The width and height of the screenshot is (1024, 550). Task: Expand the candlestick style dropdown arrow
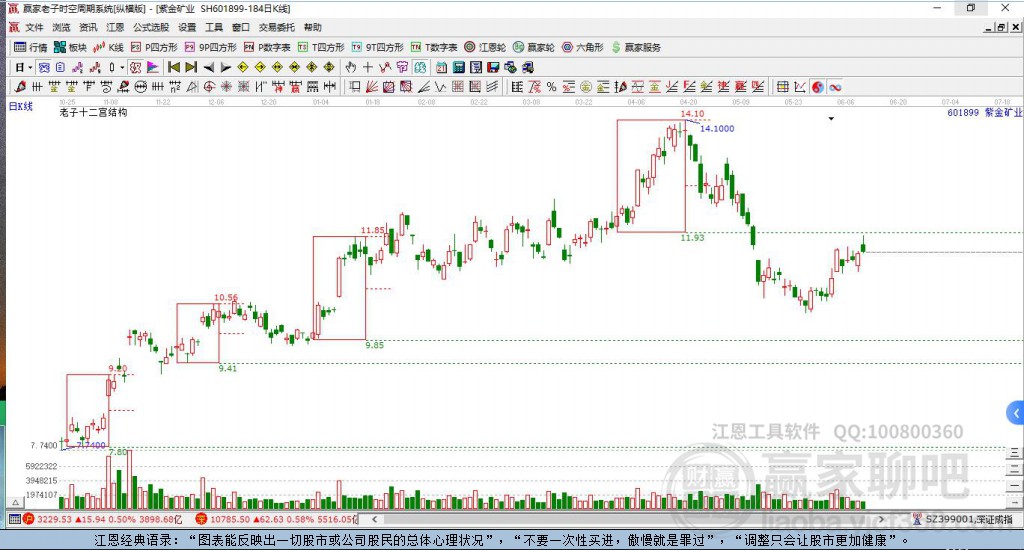[x=122, y=67]
